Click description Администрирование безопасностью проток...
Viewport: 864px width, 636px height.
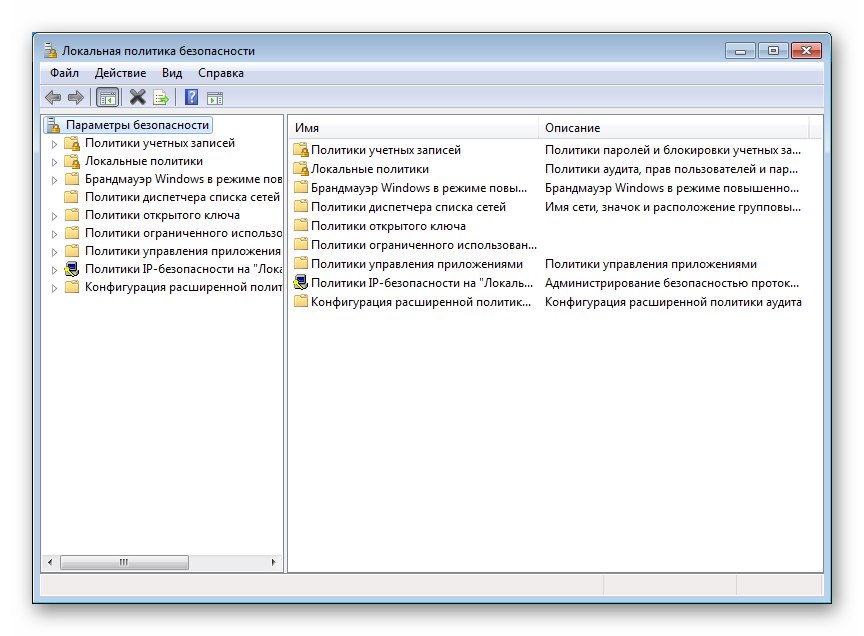click(x=672, y=283)
